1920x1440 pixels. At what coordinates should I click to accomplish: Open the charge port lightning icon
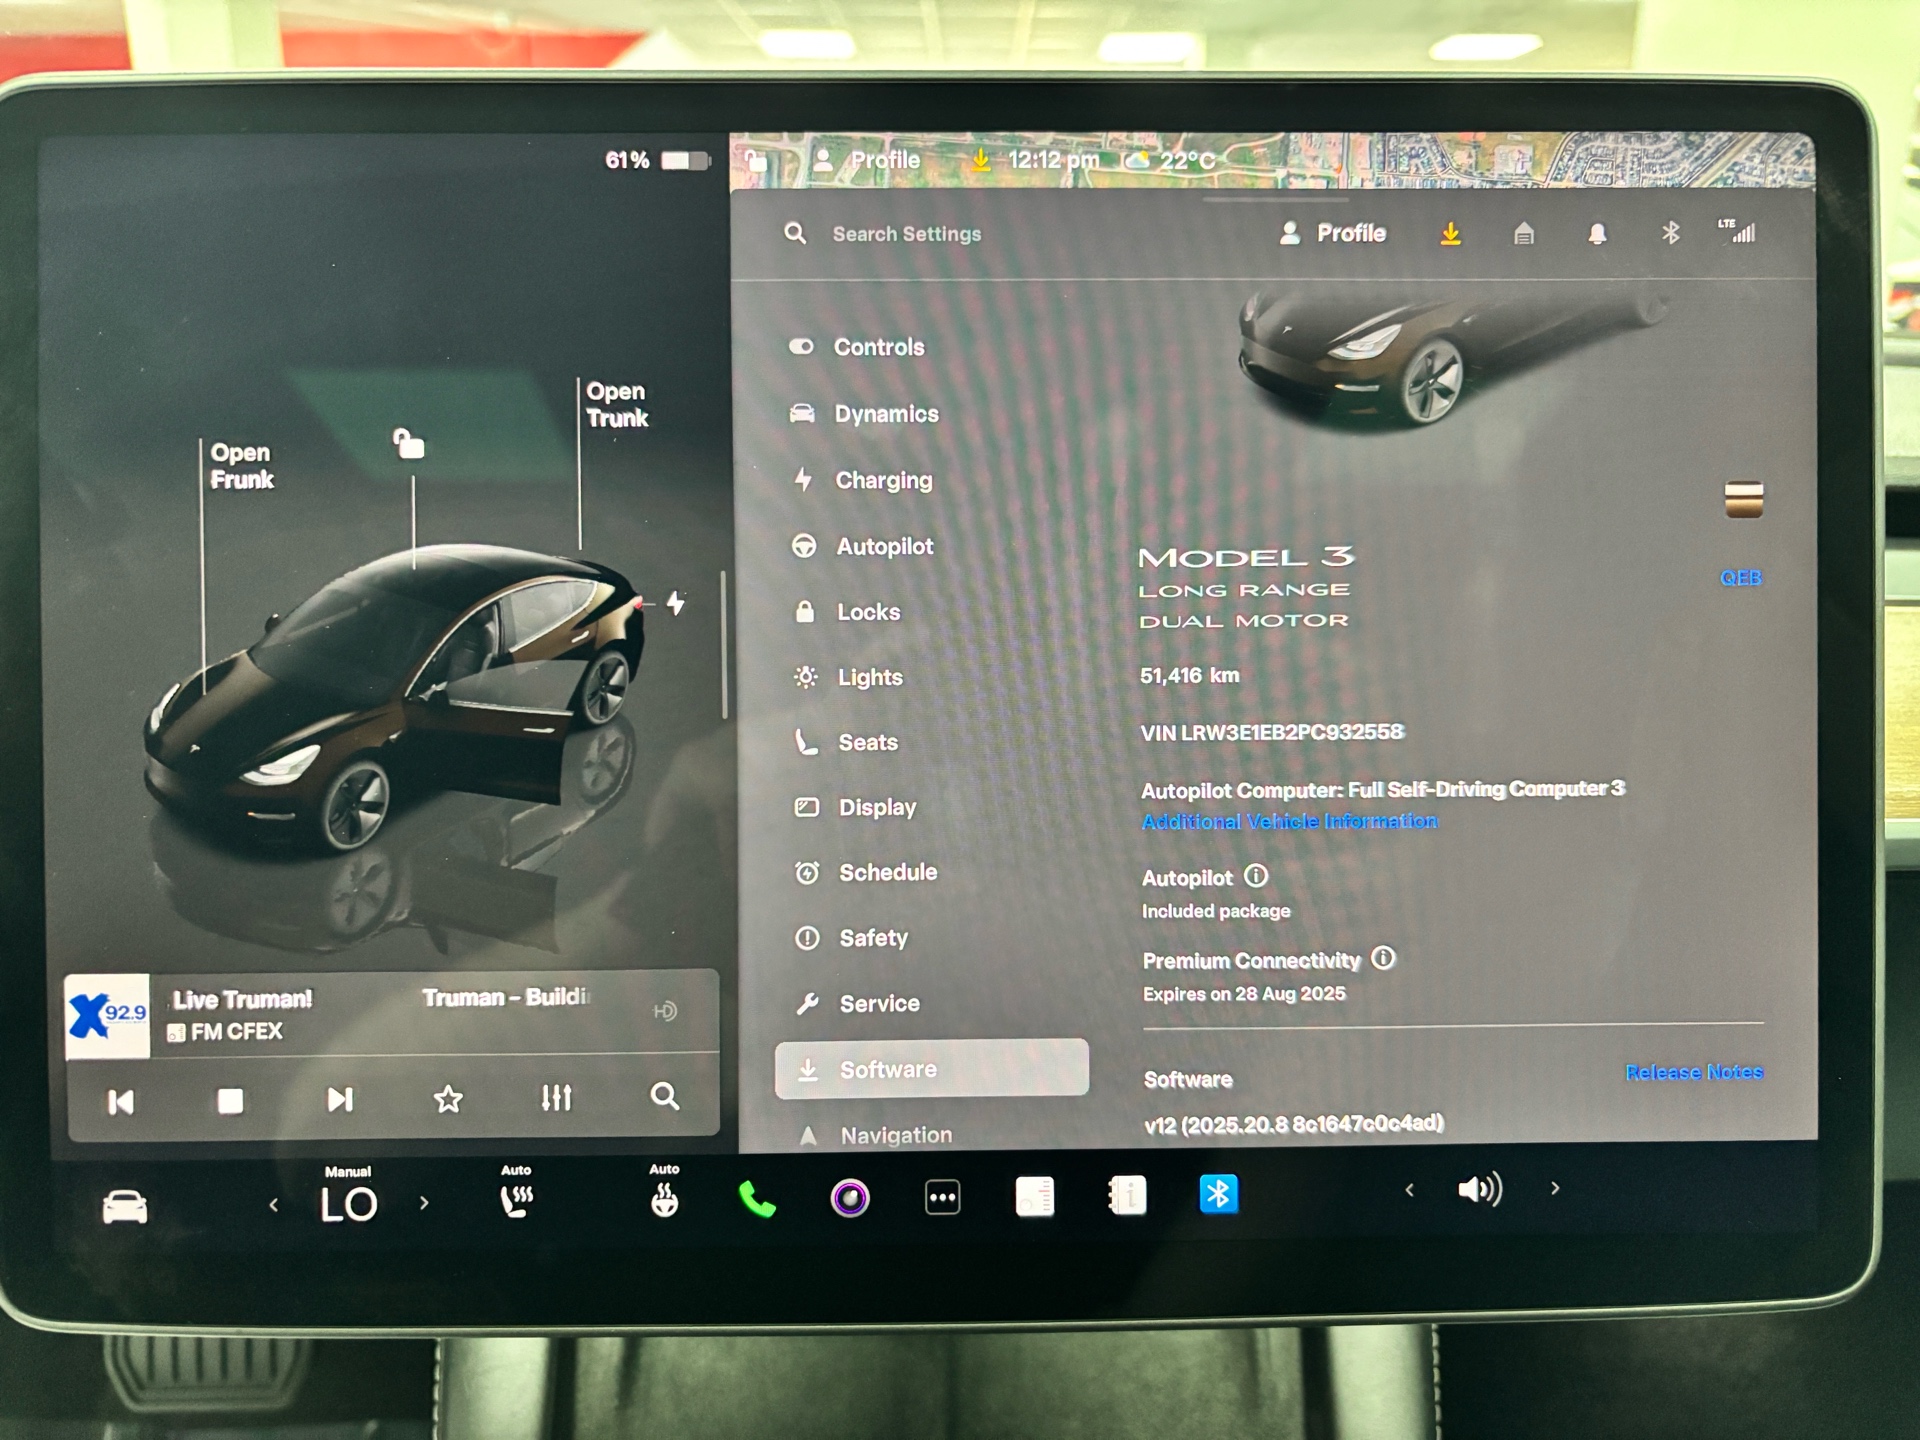coord(676,603)
